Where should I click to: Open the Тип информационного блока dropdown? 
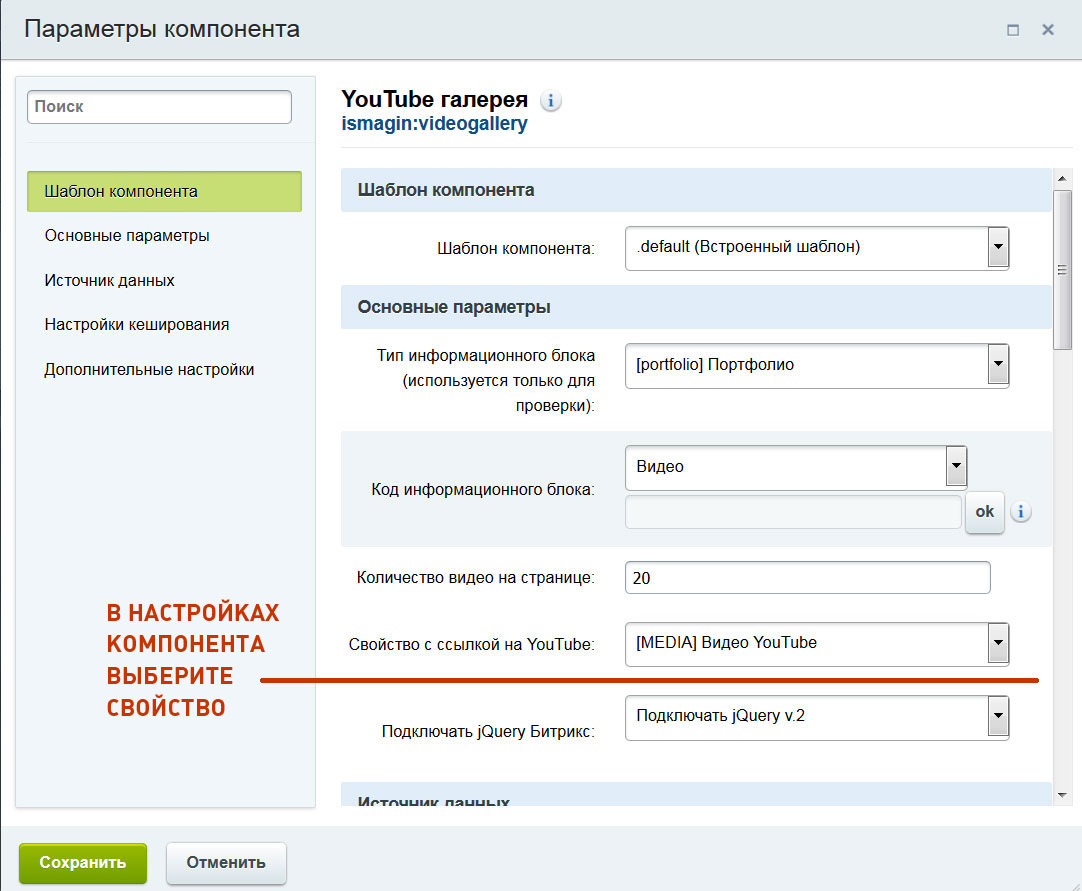click(996, 365)
